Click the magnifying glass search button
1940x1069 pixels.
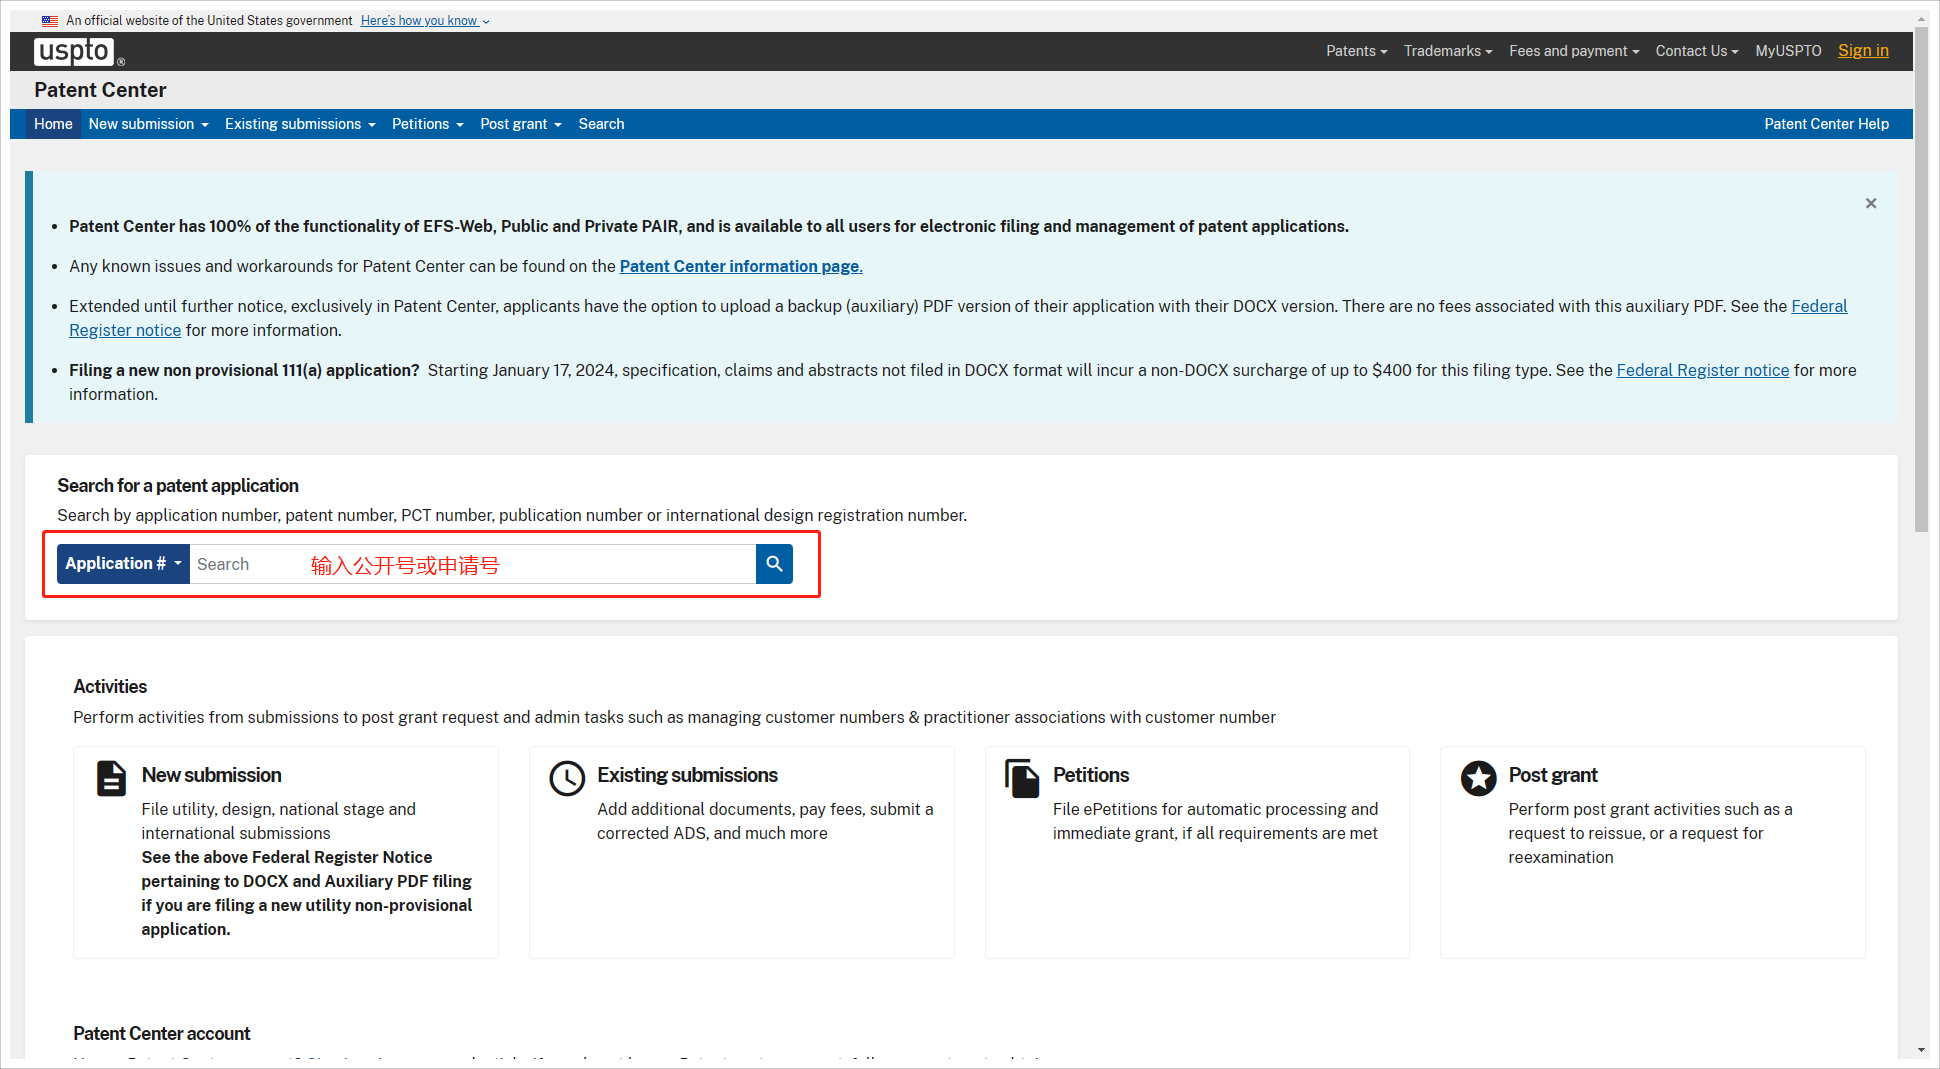[x=774, y=564]
